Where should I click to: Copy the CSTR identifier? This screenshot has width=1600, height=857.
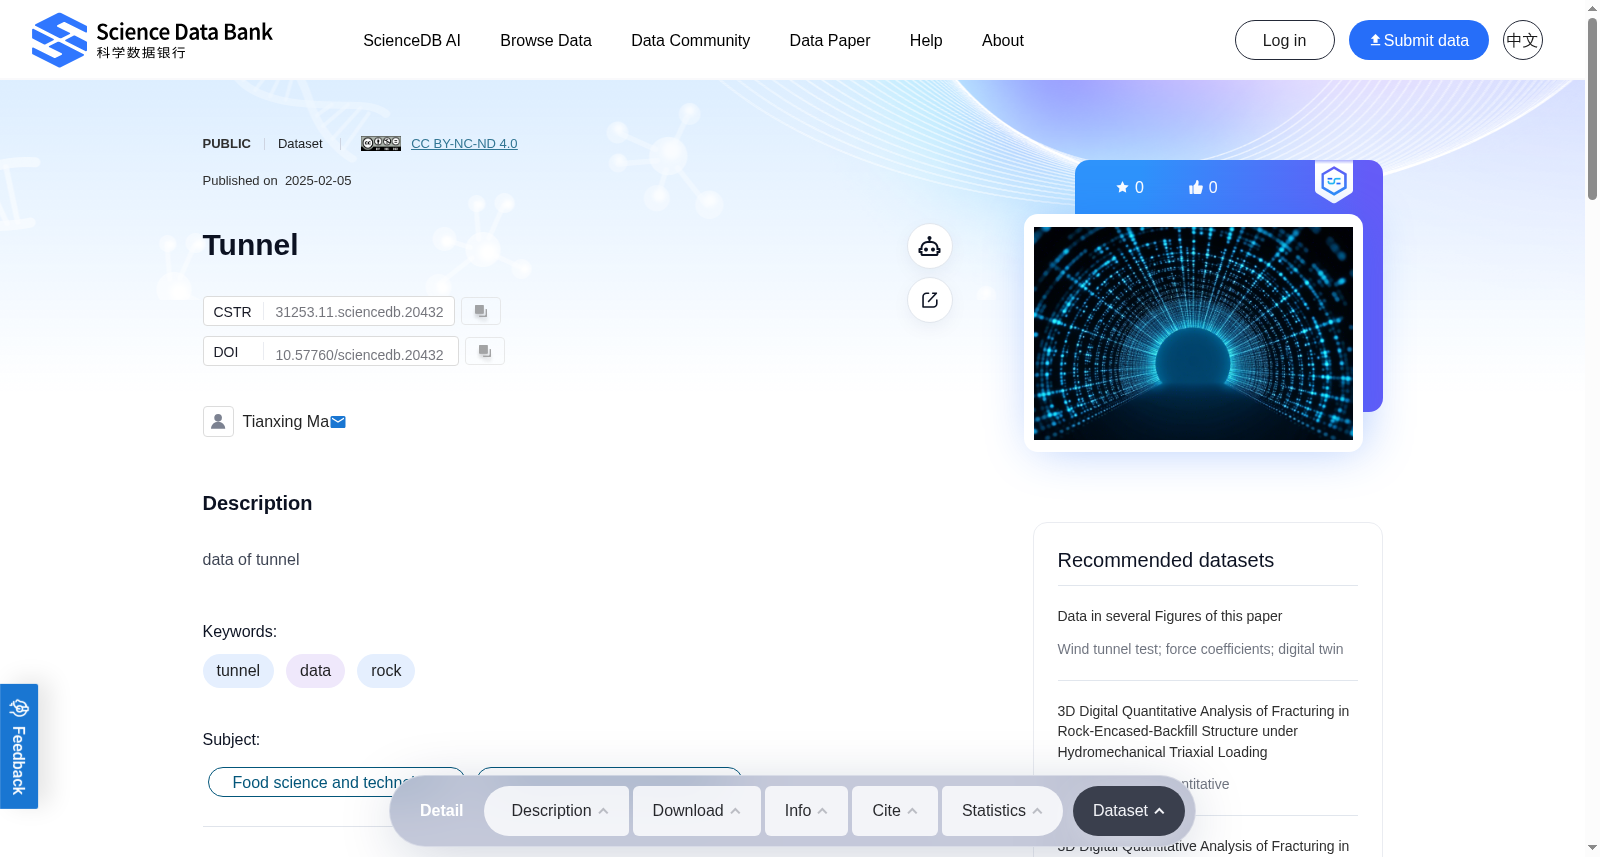click(x=481, y=311)
